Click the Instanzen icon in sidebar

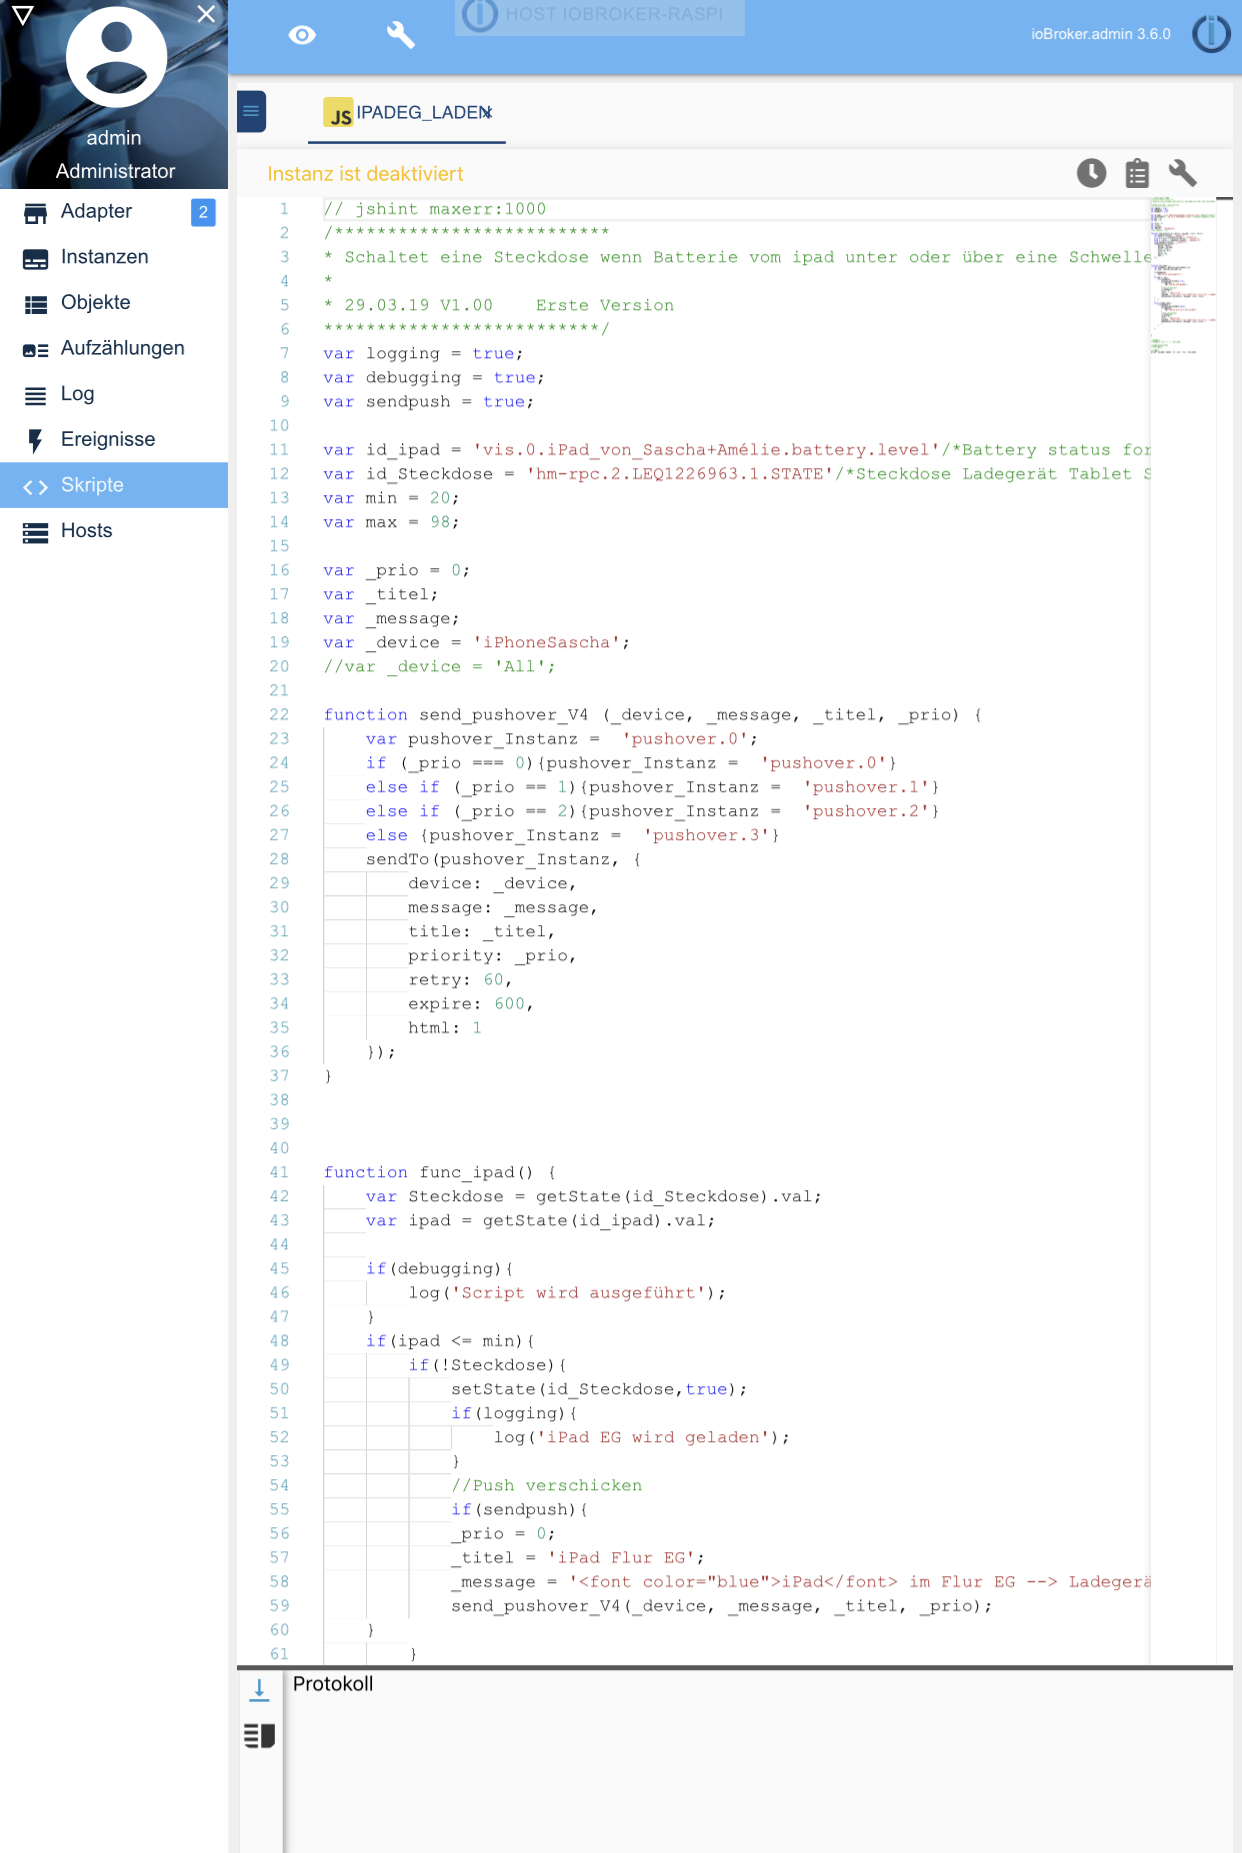(x=35, y=259)
